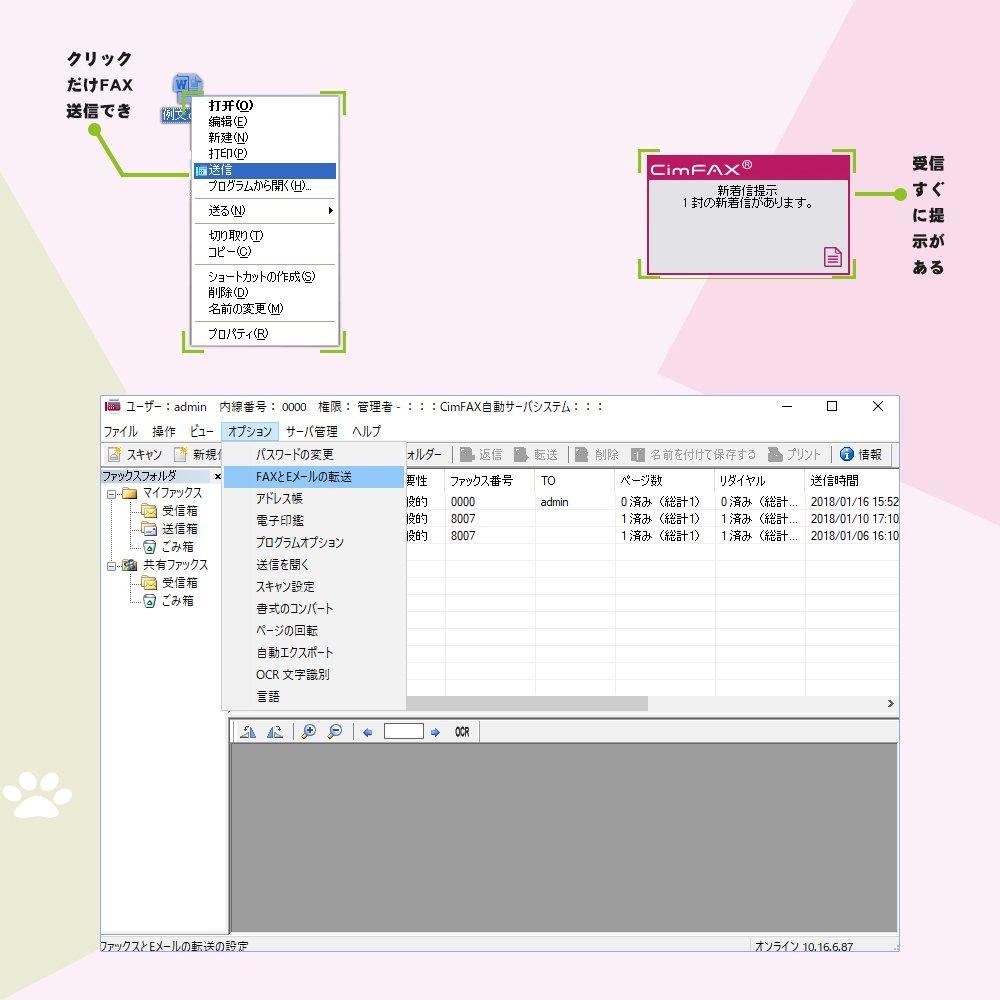Click the page number input field
The width and height of the screenshot is (1000, 1000).
pos(403,731)
